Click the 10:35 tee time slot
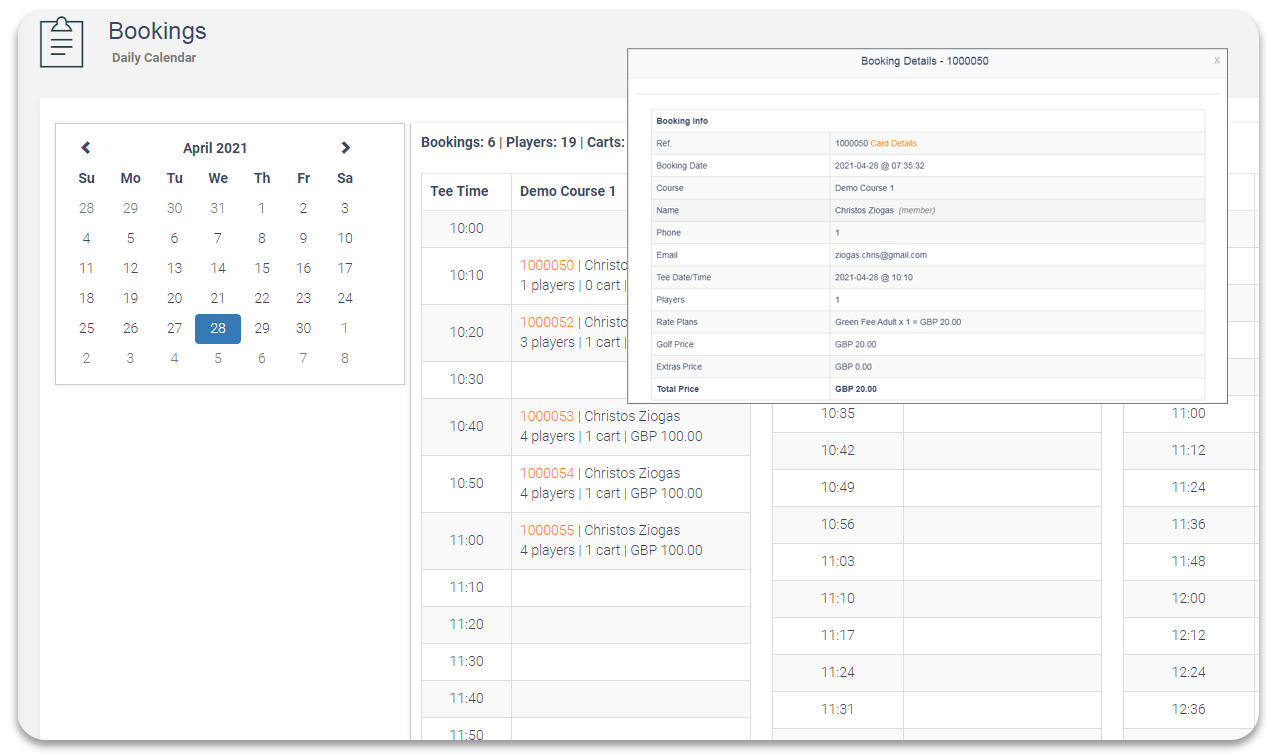 [x=838, y=413]
